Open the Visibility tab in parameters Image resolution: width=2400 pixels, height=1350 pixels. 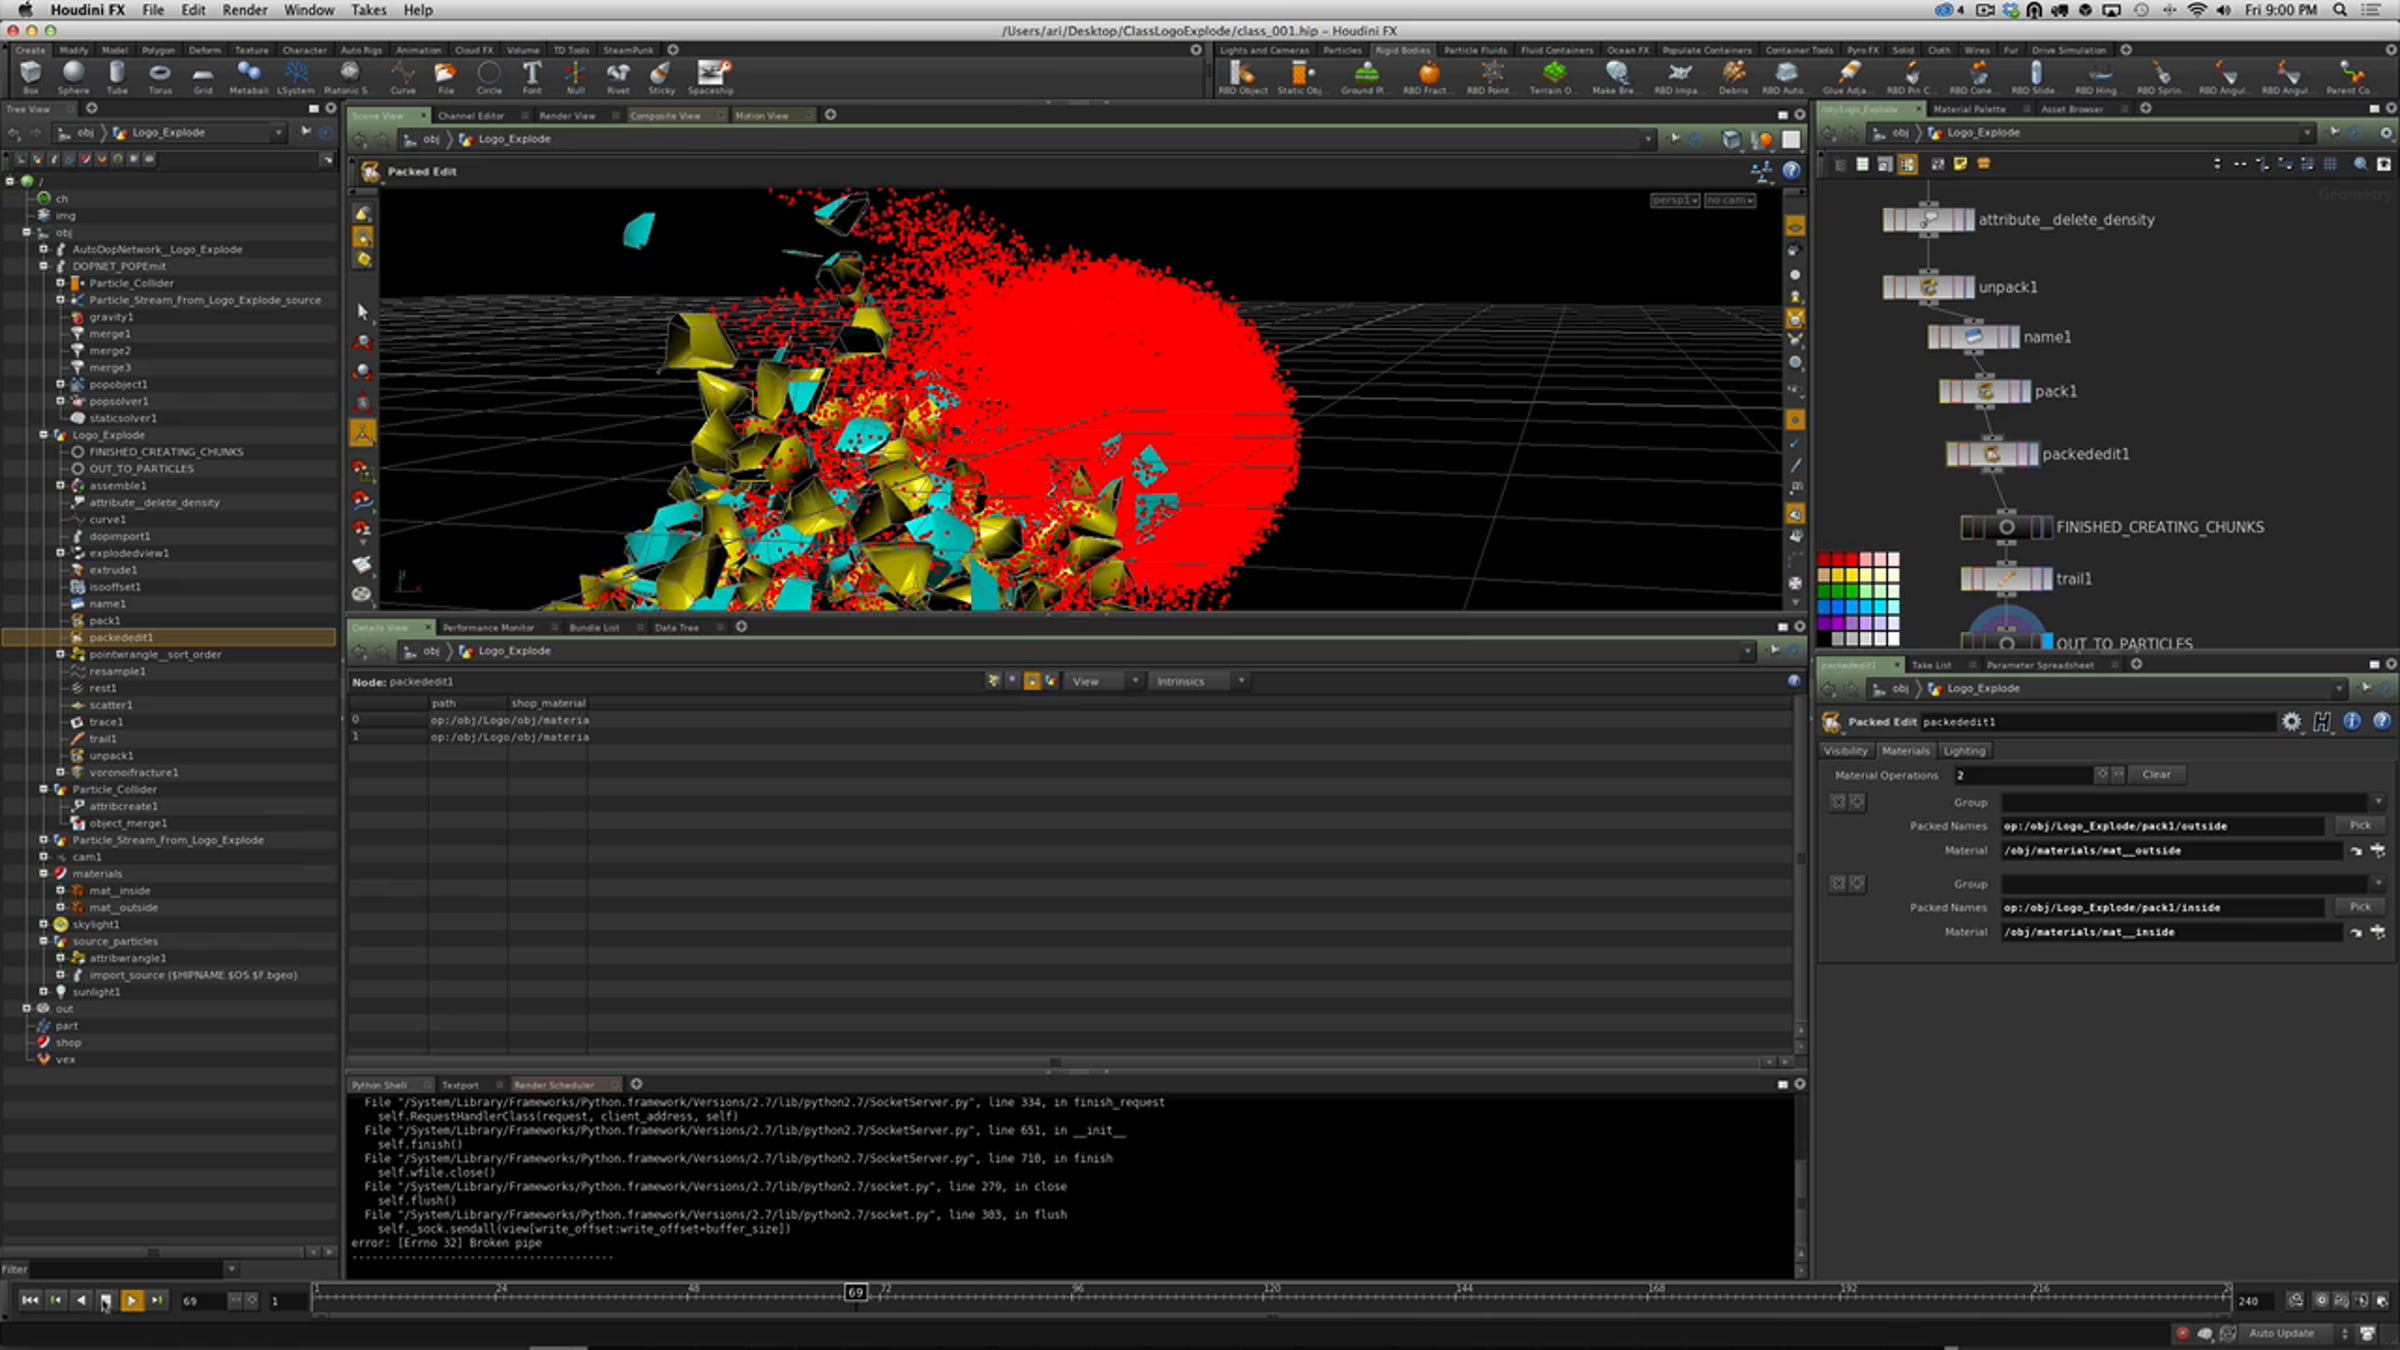point(1845,751)
